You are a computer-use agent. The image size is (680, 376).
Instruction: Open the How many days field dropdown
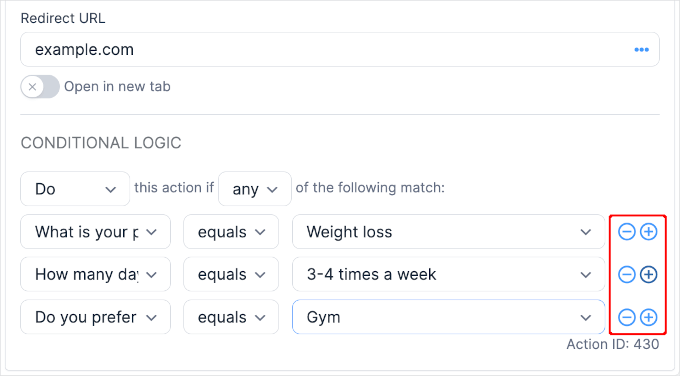point(95,274)
